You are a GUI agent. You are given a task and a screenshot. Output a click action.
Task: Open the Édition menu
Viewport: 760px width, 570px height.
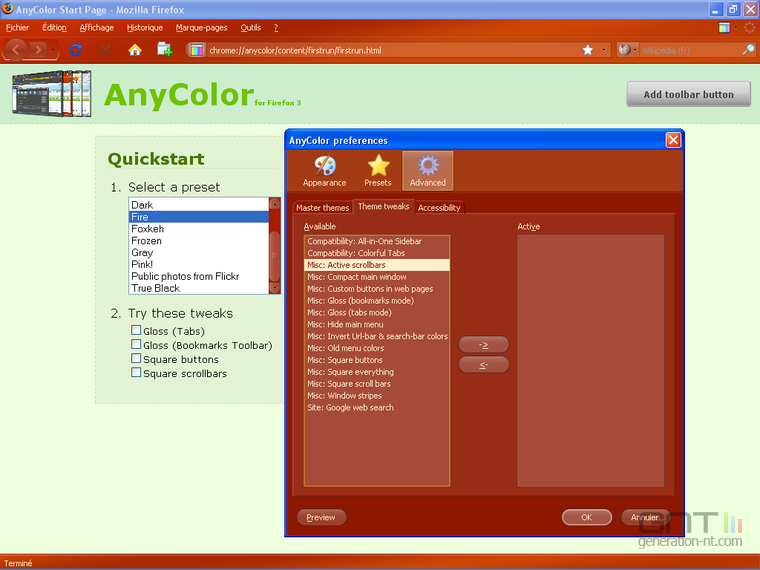pos(54,28)
